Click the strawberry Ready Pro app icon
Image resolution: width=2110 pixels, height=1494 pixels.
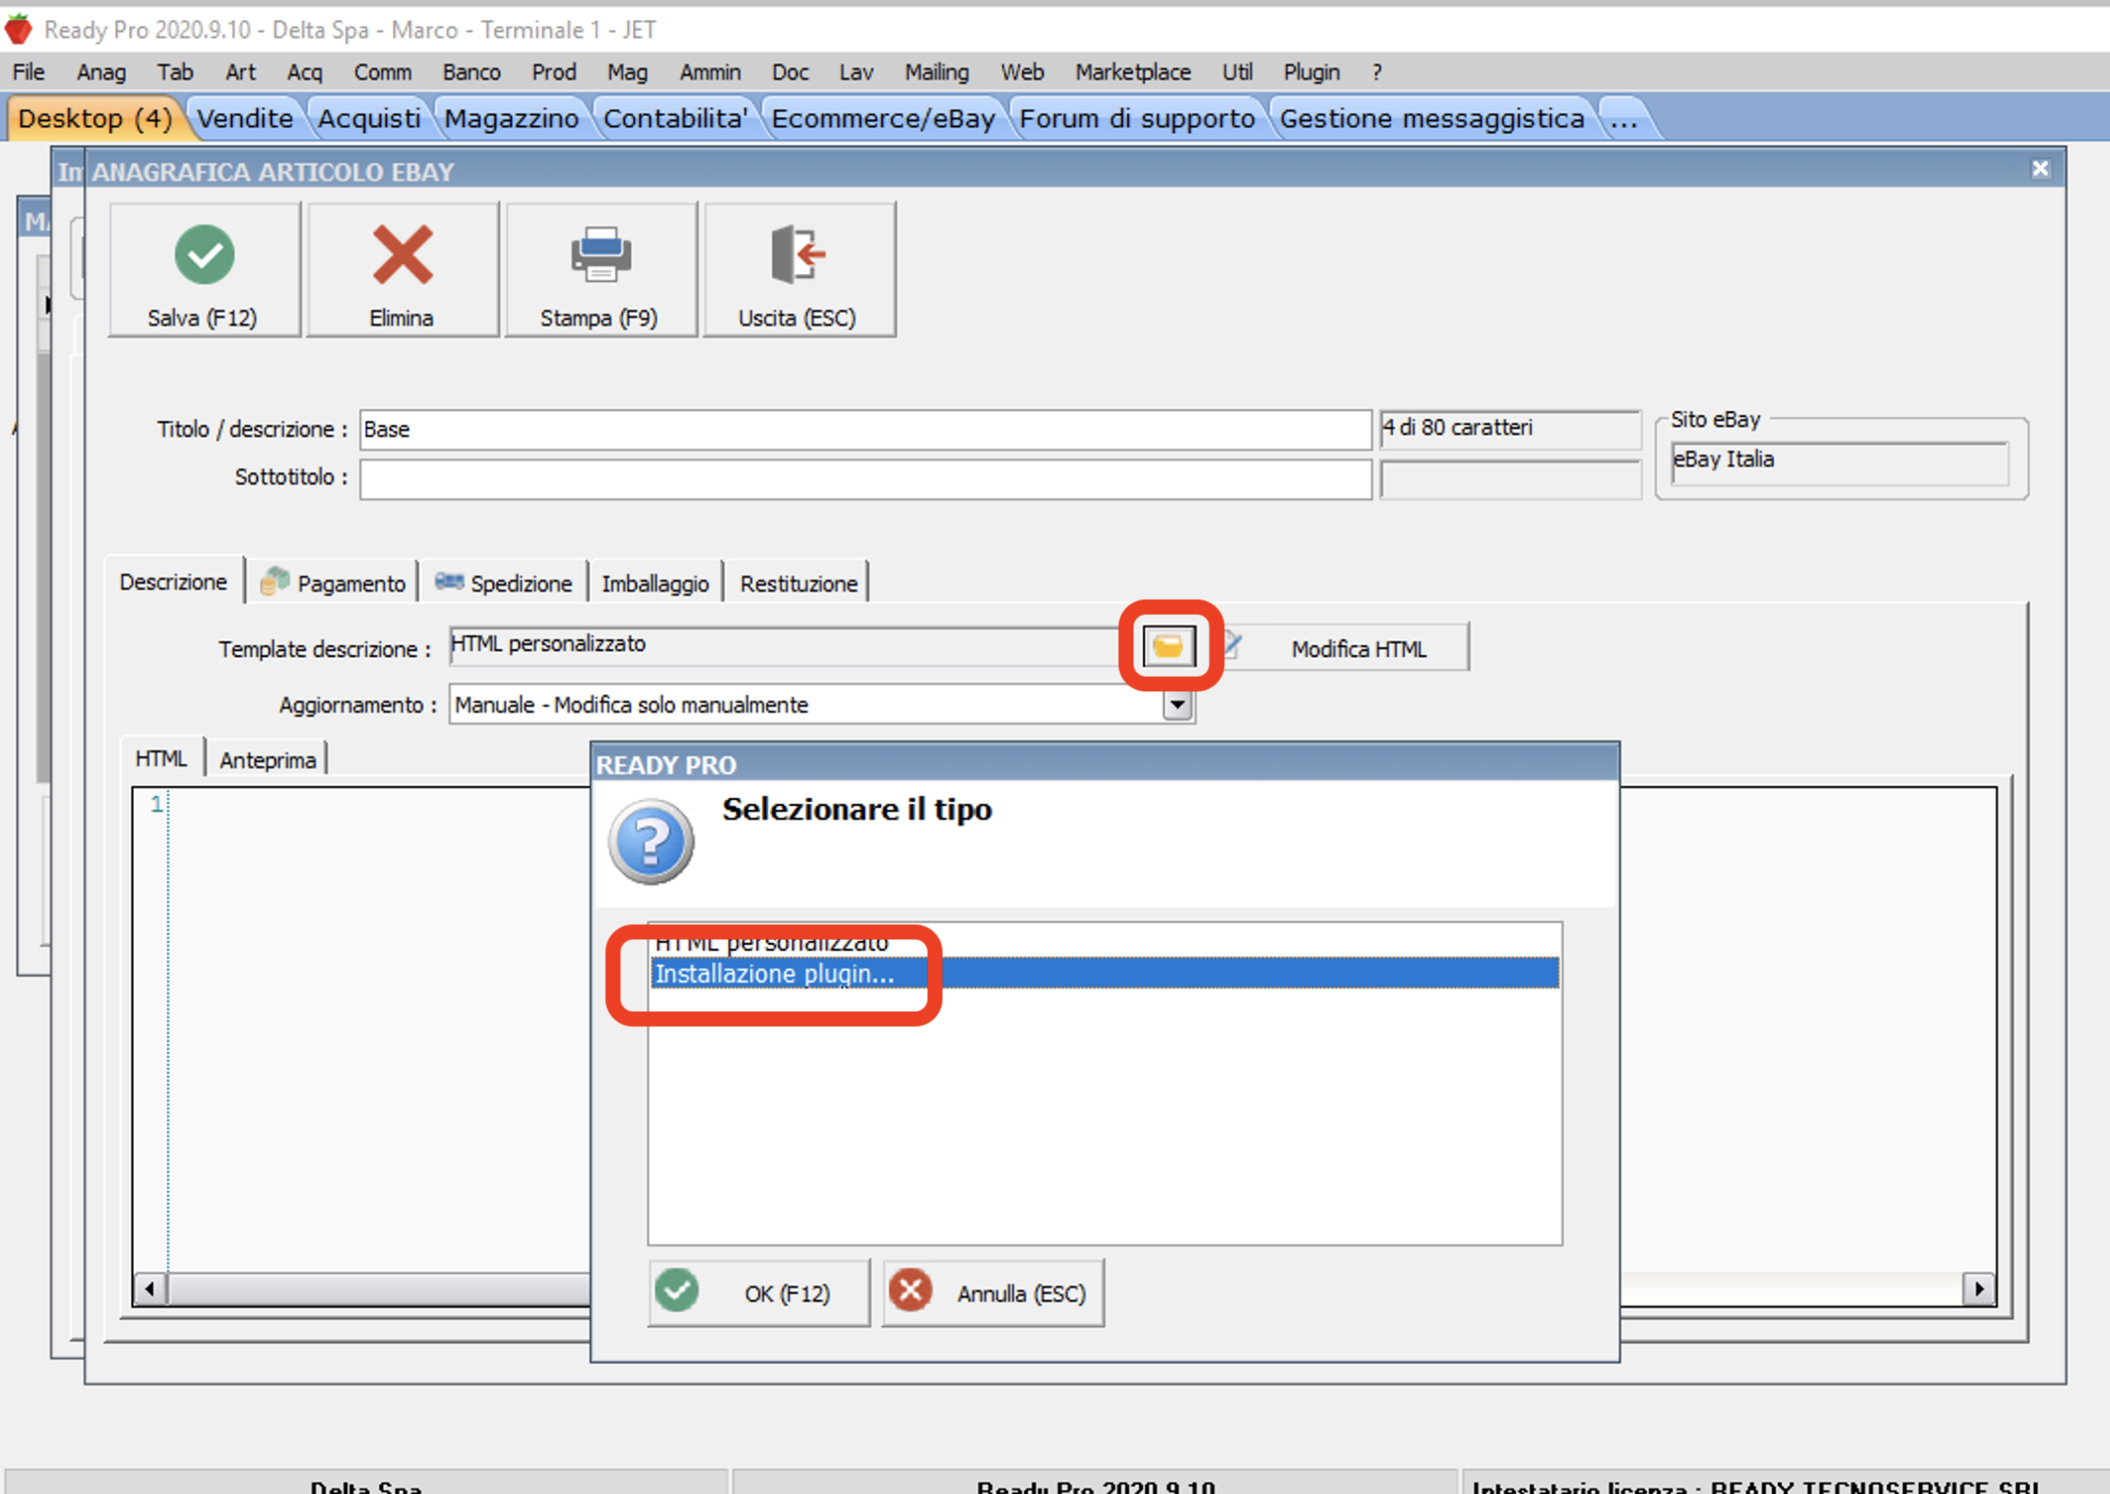tap(18, 29)
